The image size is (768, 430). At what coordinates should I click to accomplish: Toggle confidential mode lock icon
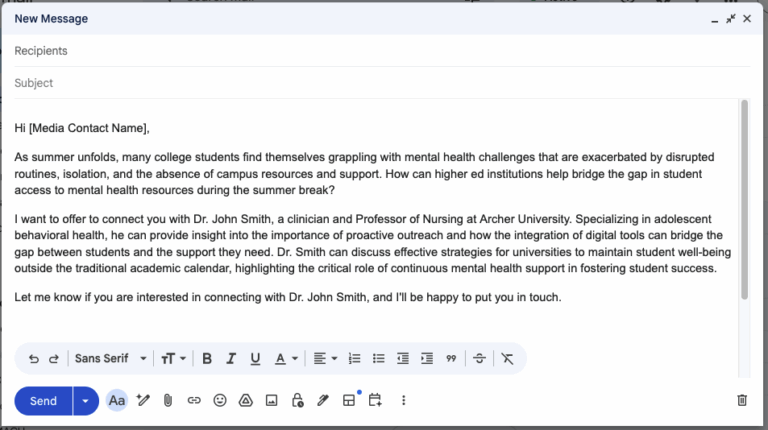point(297,401)
